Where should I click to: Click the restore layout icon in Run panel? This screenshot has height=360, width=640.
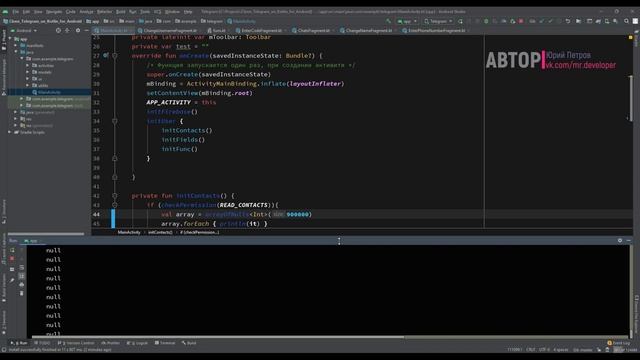pos(12,269)
